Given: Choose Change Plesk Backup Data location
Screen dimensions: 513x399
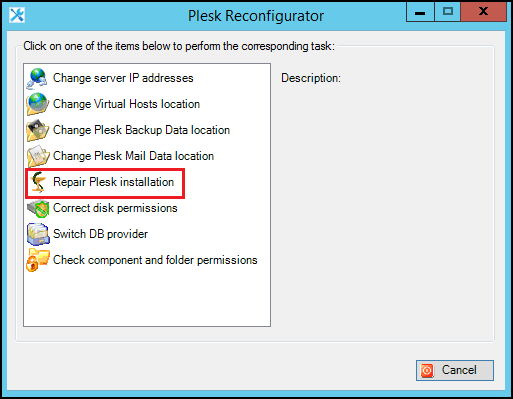Looking at the screenshot, I should click(x=141, y=130).
